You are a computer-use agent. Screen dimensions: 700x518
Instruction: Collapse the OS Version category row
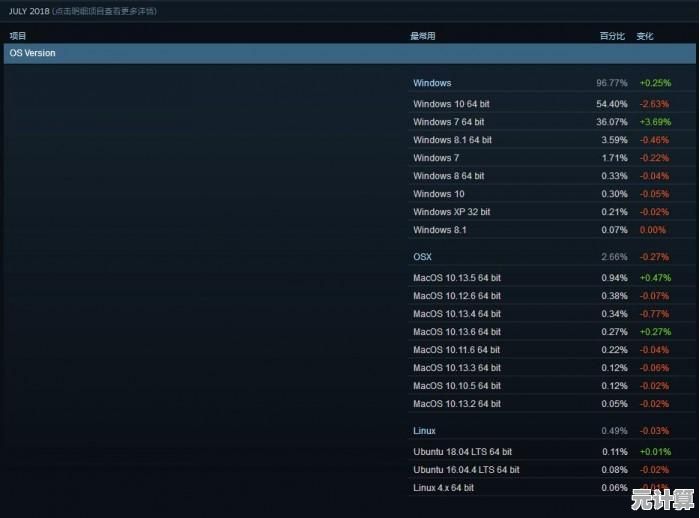click(33, 53)
